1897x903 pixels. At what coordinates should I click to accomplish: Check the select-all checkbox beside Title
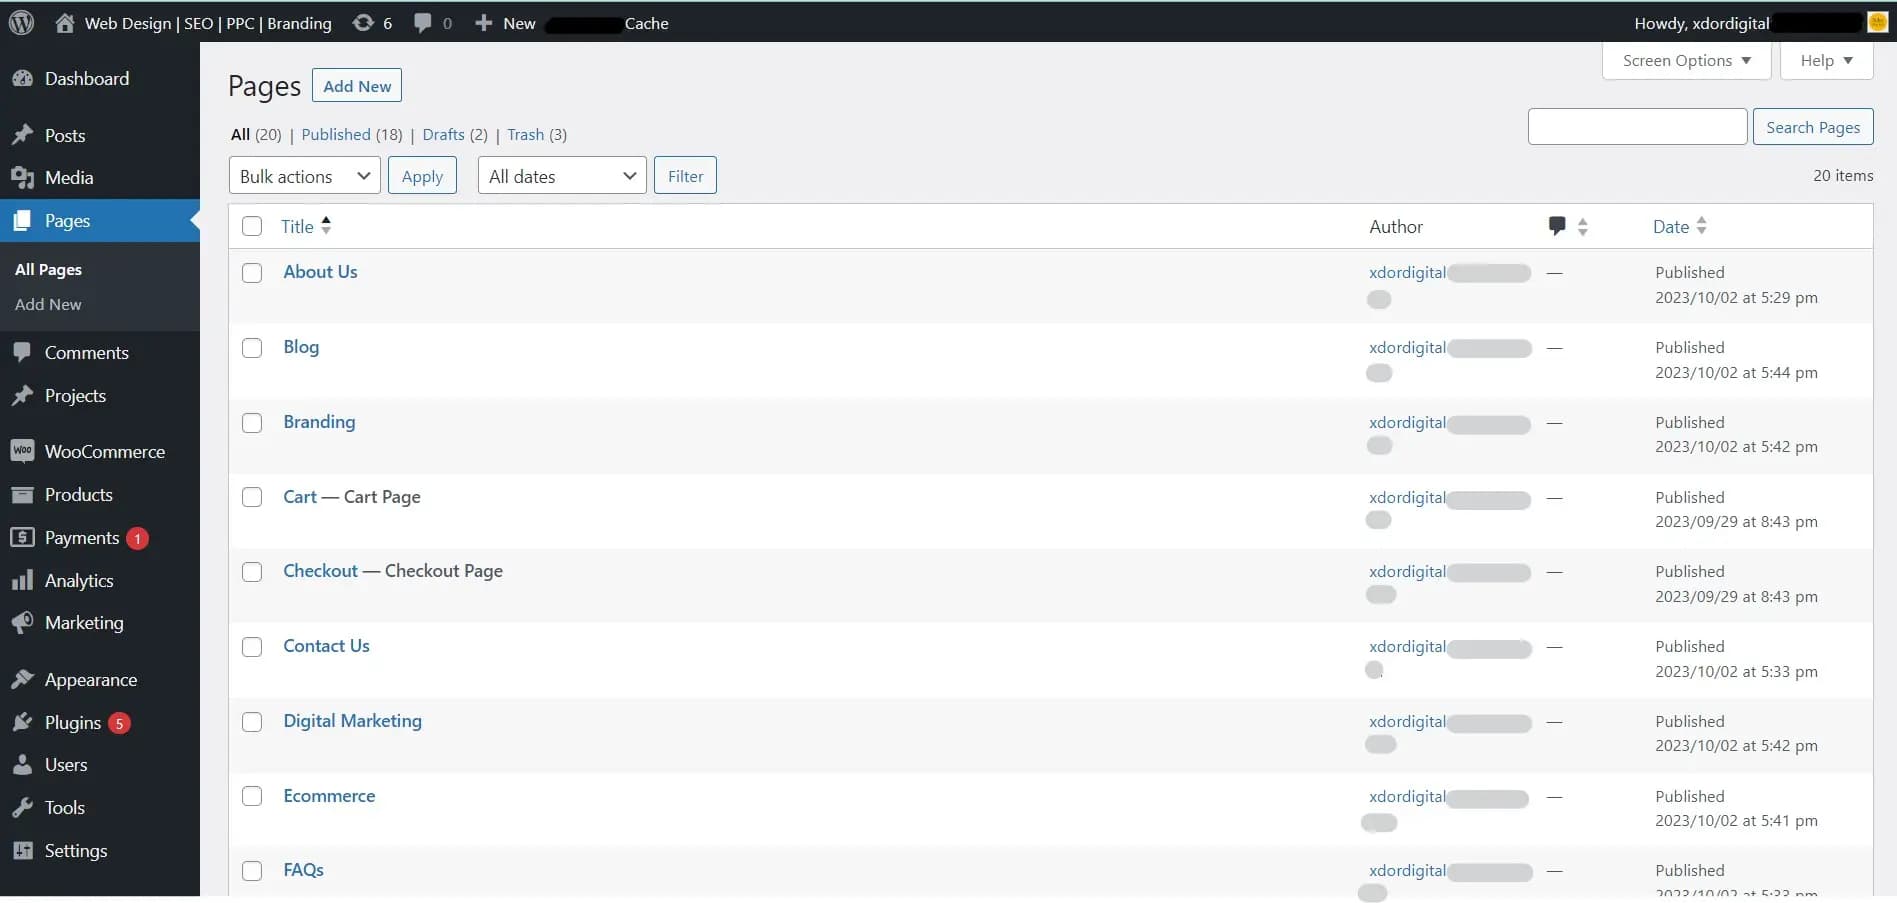tap(252, 226)
